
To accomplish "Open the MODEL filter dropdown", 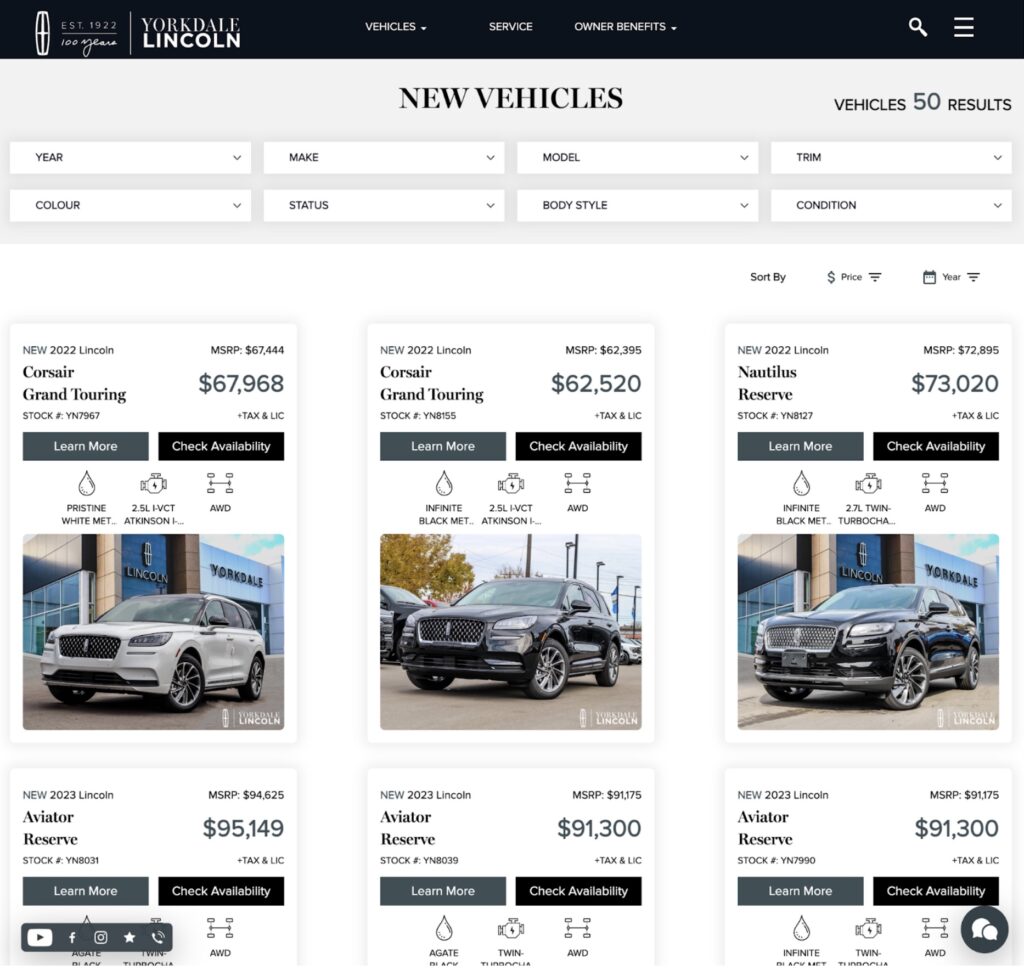I will pos(637,157).
